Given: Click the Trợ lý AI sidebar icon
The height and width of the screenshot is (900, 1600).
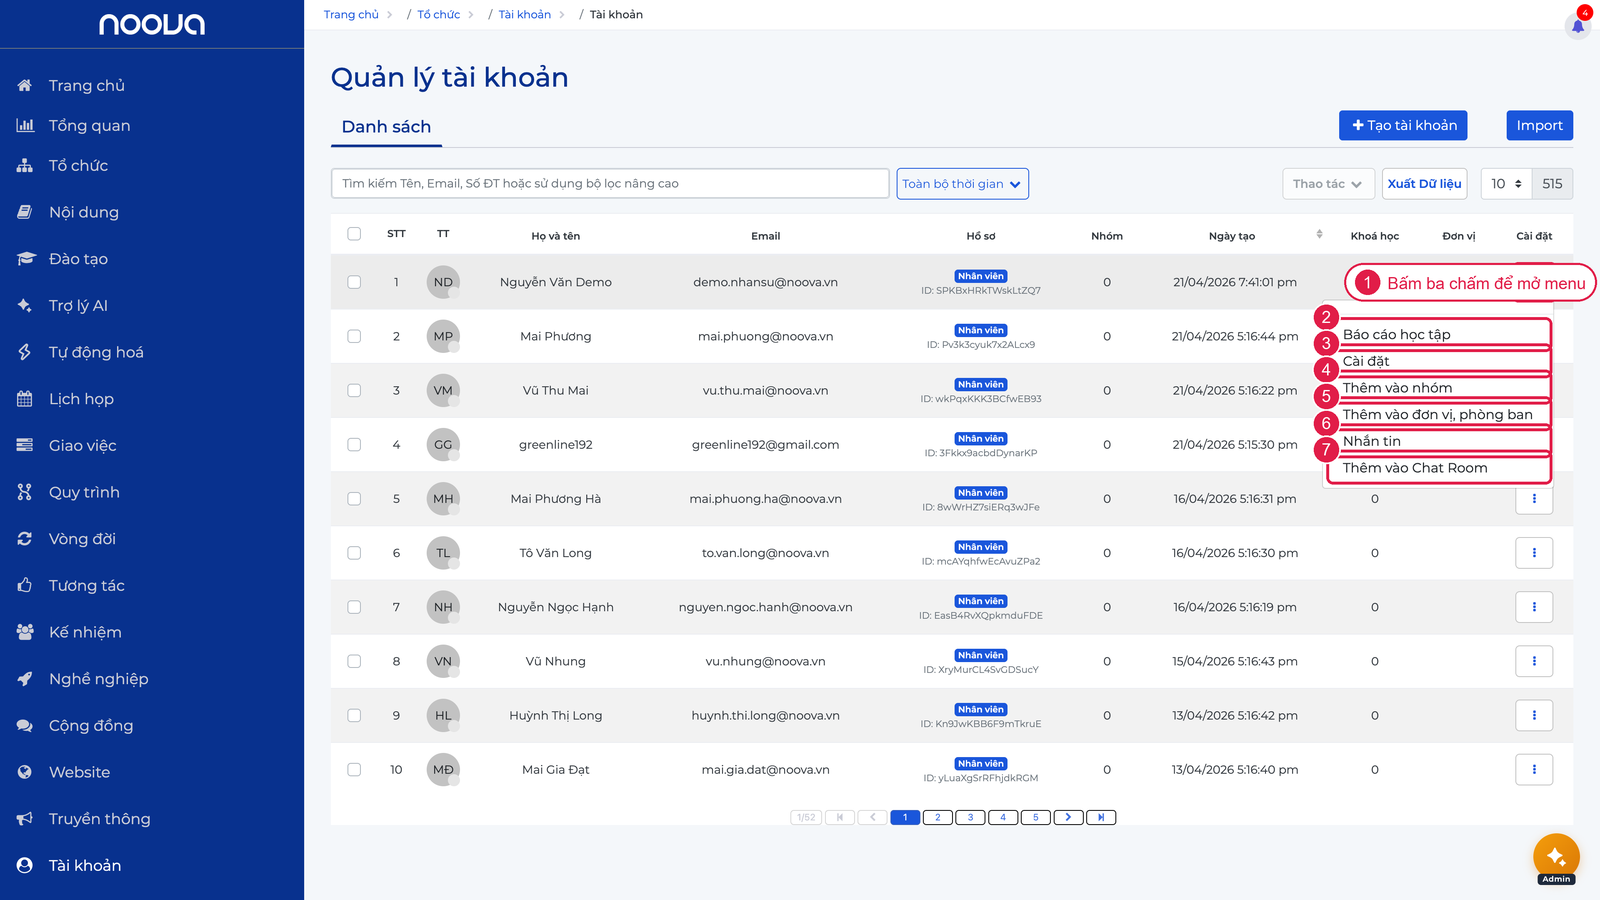Looking at the screenshot, I should [x=25, y=305].
